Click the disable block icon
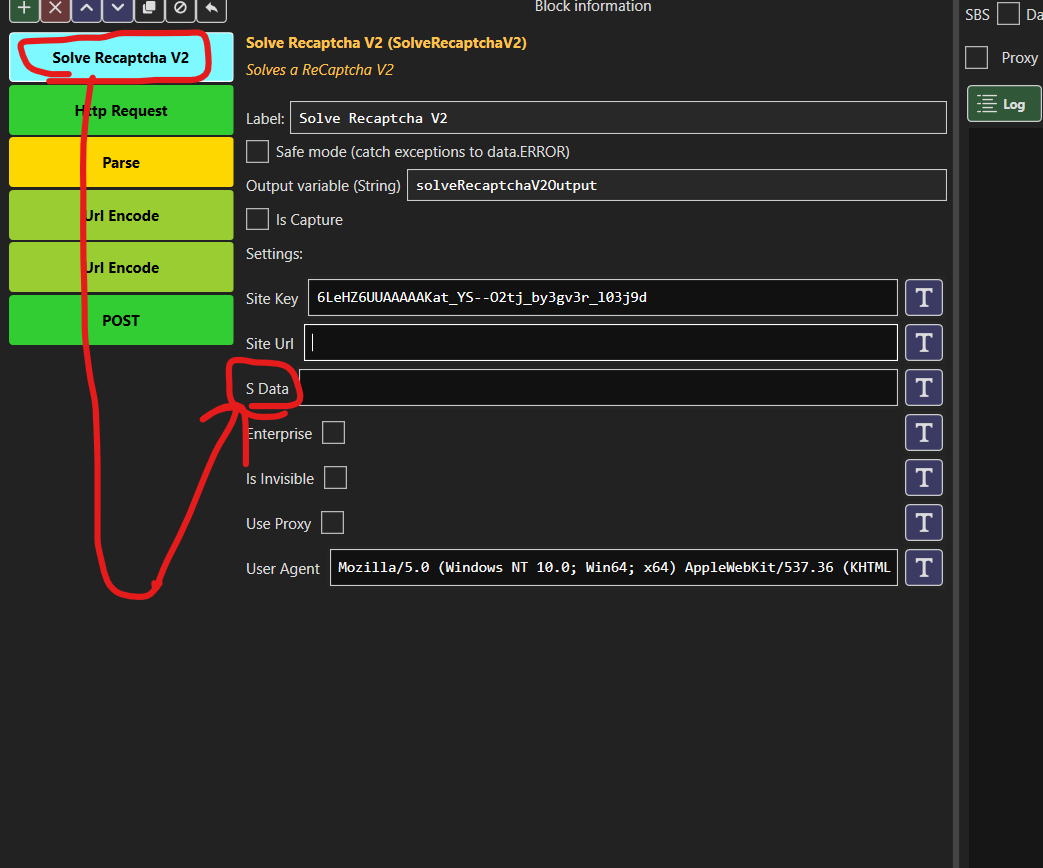 [180, 9]
